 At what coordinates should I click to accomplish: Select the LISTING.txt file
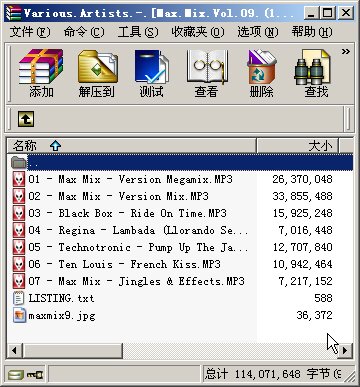click(180, 298)
